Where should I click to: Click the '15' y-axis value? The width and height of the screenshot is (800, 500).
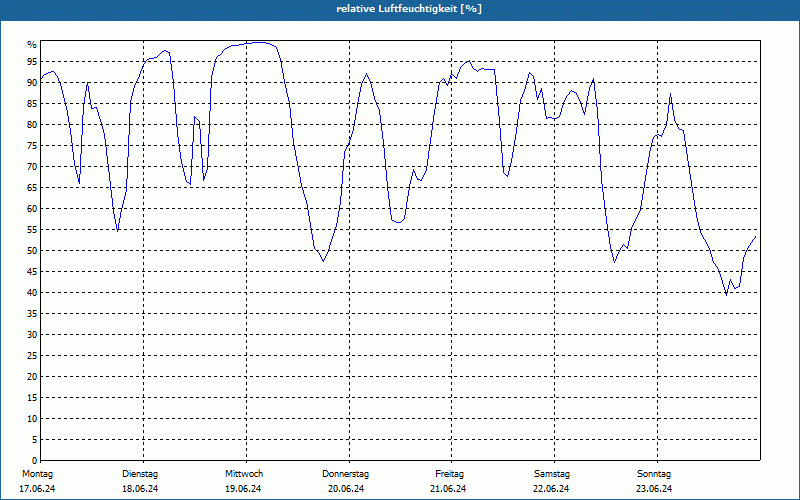click(32, 397)
